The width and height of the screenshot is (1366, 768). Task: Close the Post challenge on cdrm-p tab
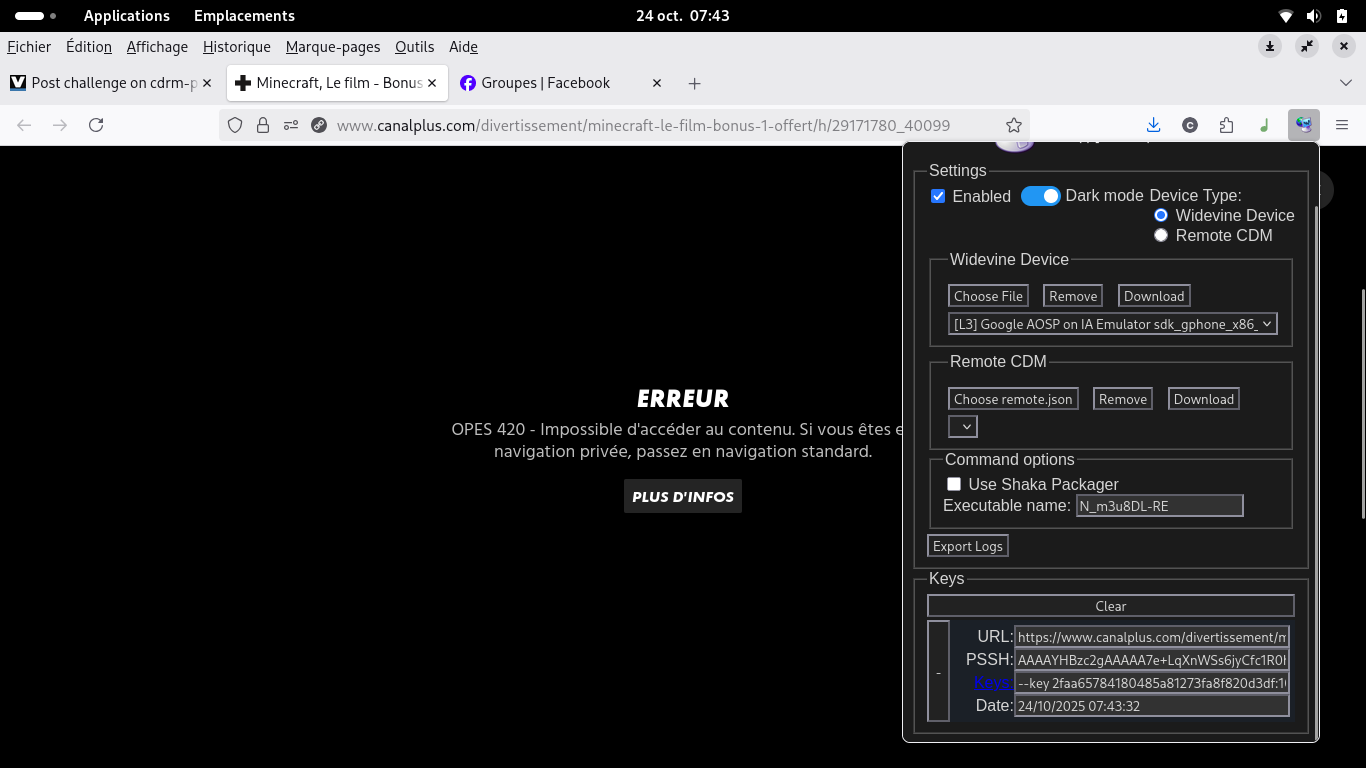207,83
